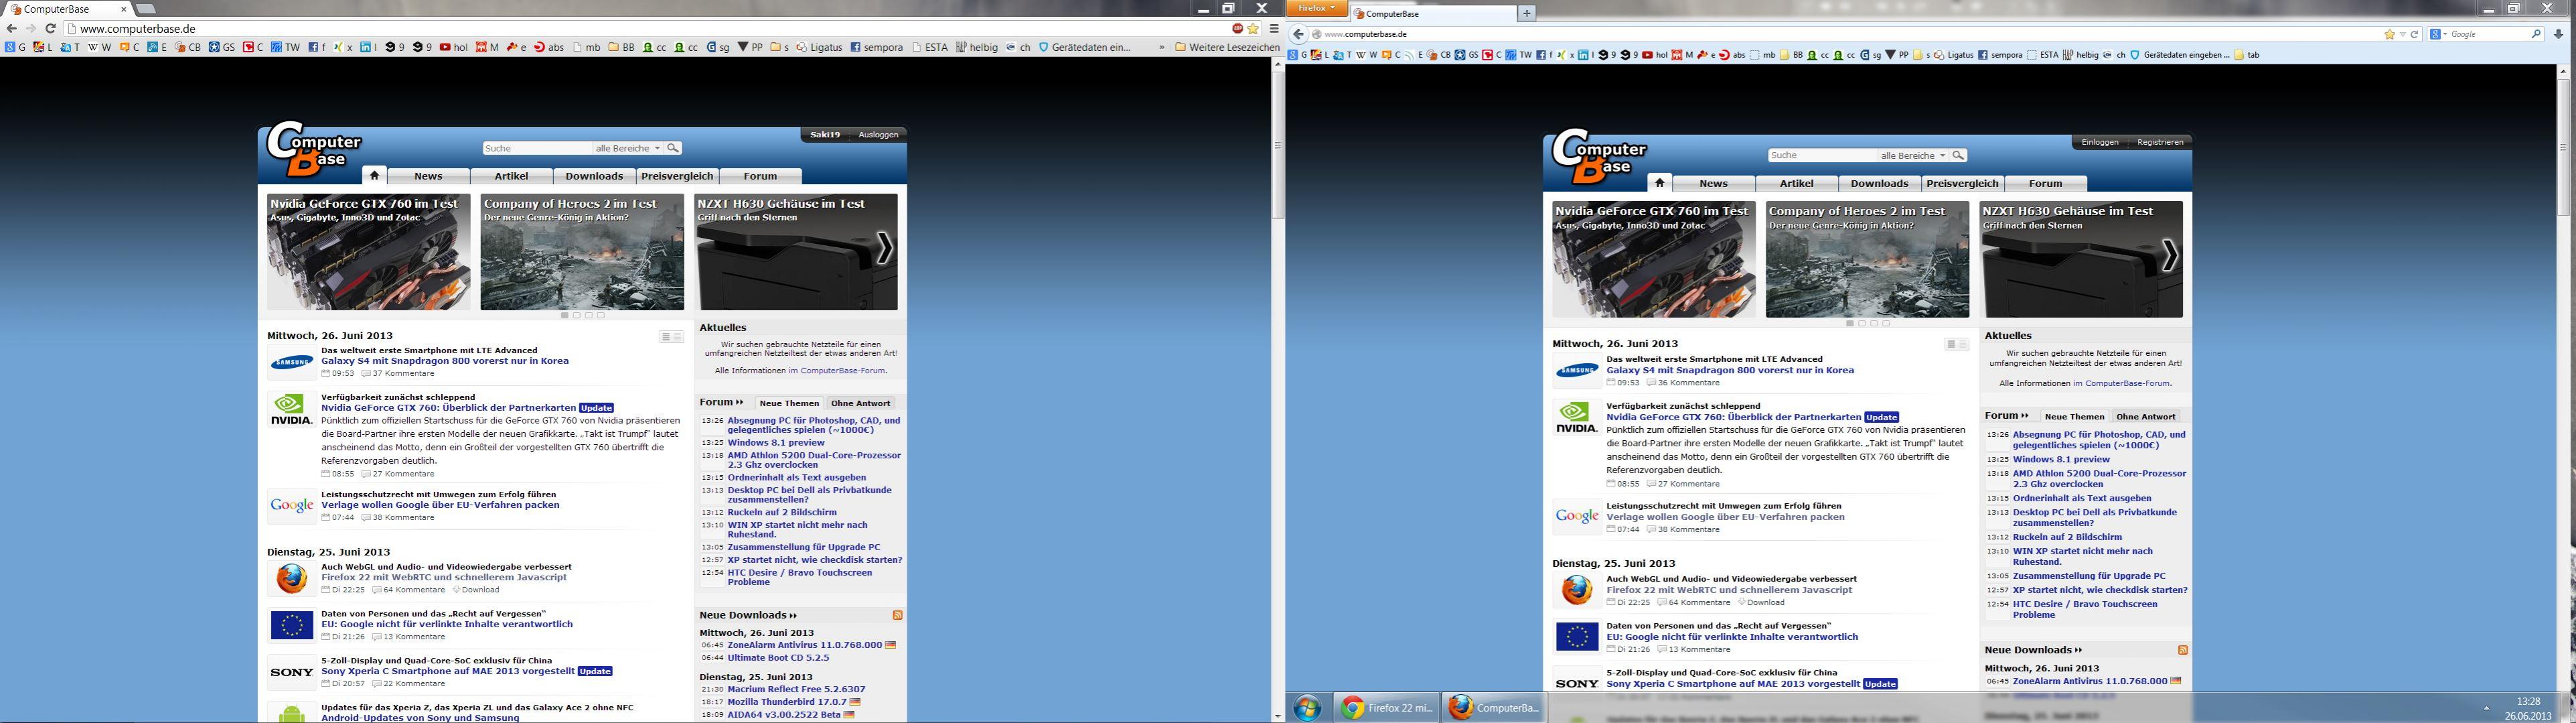Screen dimensions: 2576x723
Task: Open 'Galaxy S4 mit Snapdragon 800' article in Chrome
Action: pos(445,361)
